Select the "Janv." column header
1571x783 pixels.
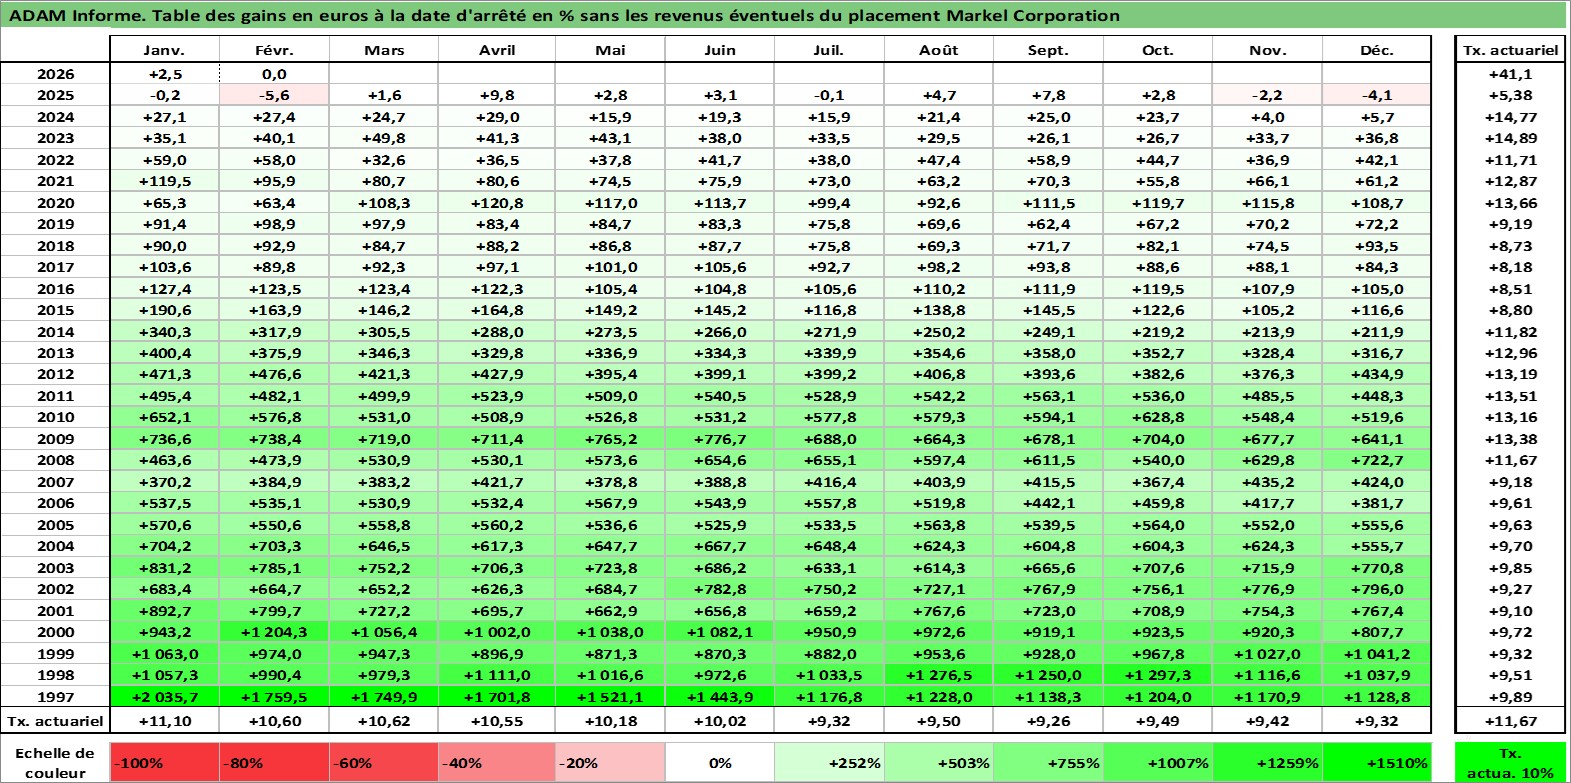pos(164,50)
